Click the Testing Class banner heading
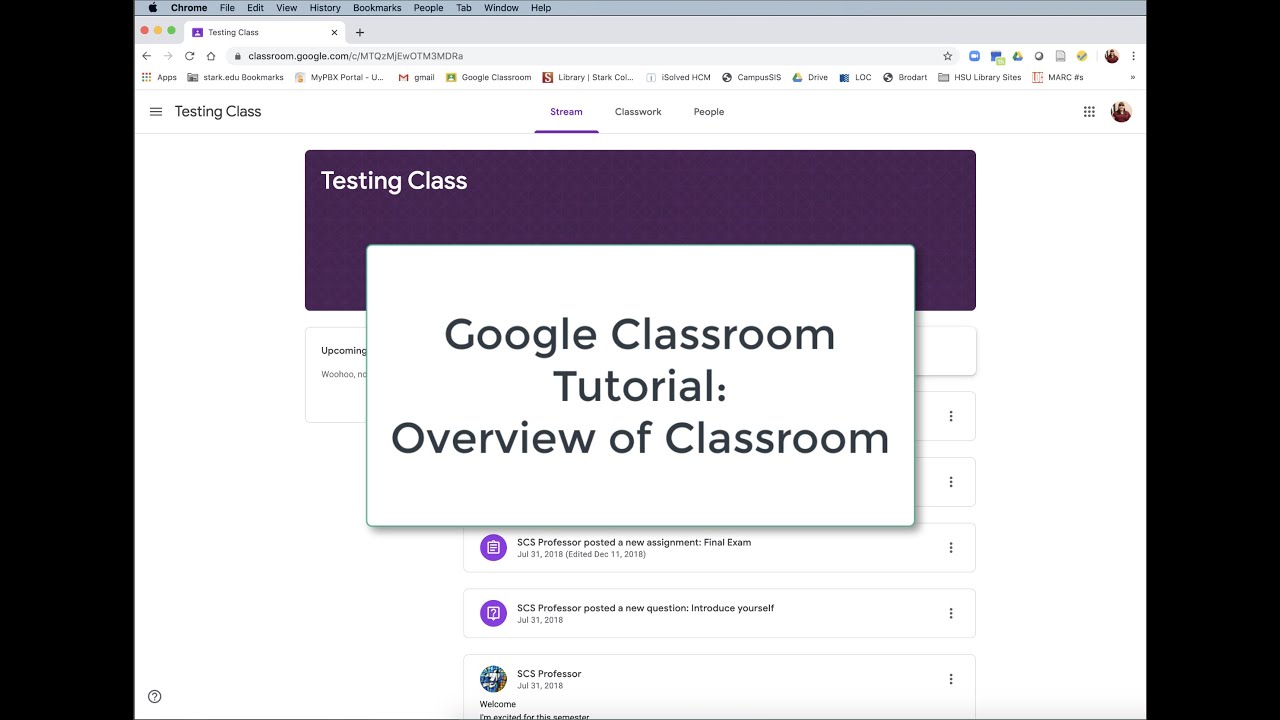This screenshot has height=720, width=1280. pos(394,181)
